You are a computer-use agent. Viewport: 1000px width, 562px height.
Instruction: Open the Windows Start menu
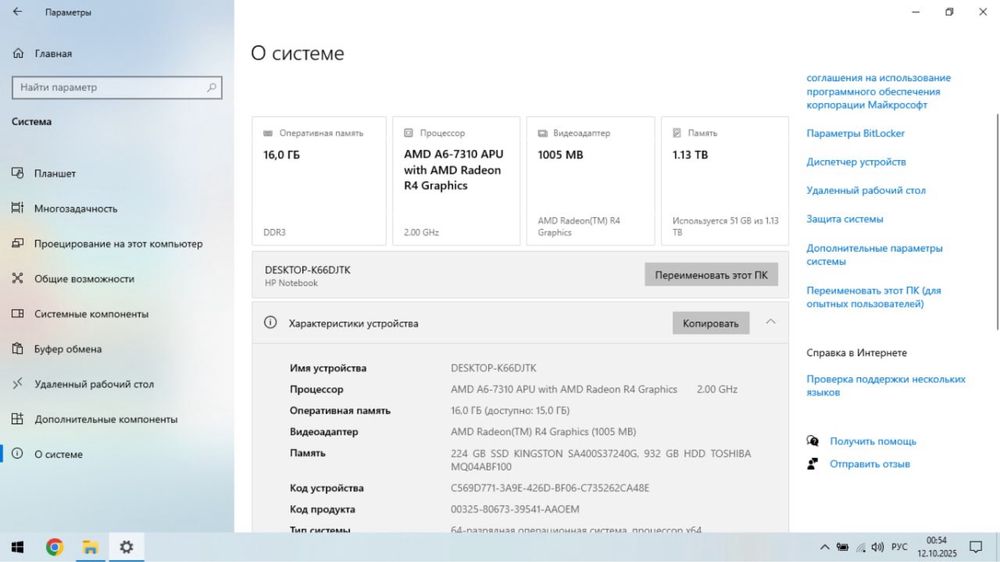click(17, 547)
